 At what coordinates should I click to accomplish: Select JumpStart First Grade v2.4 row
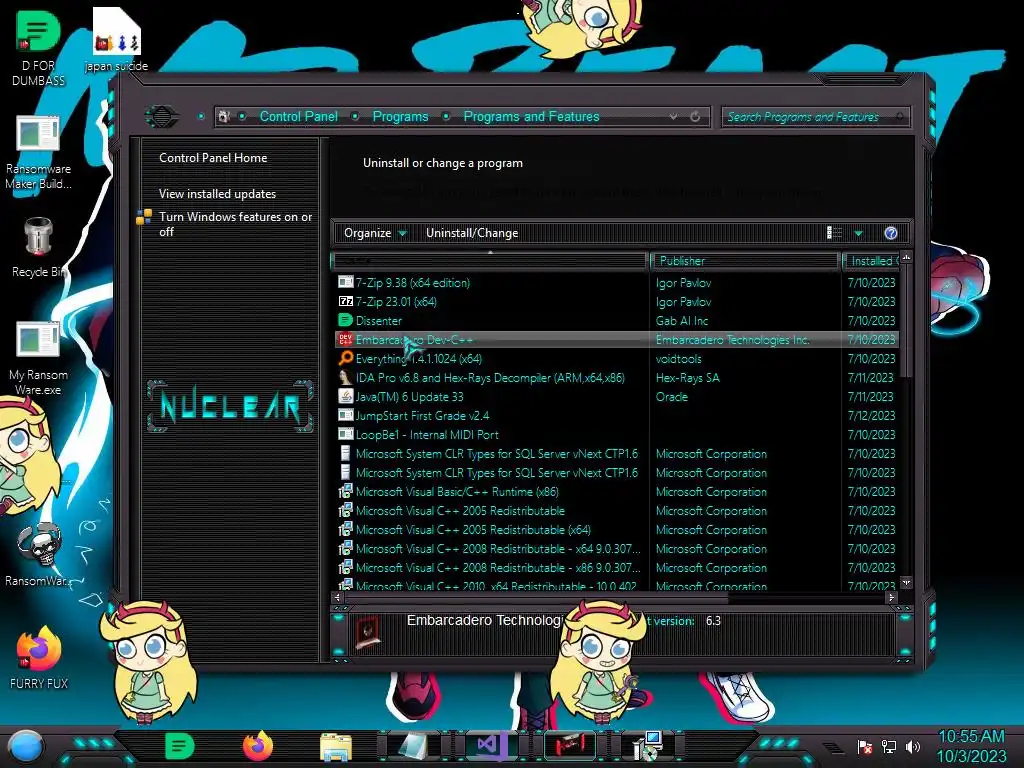tap(617, 415)
